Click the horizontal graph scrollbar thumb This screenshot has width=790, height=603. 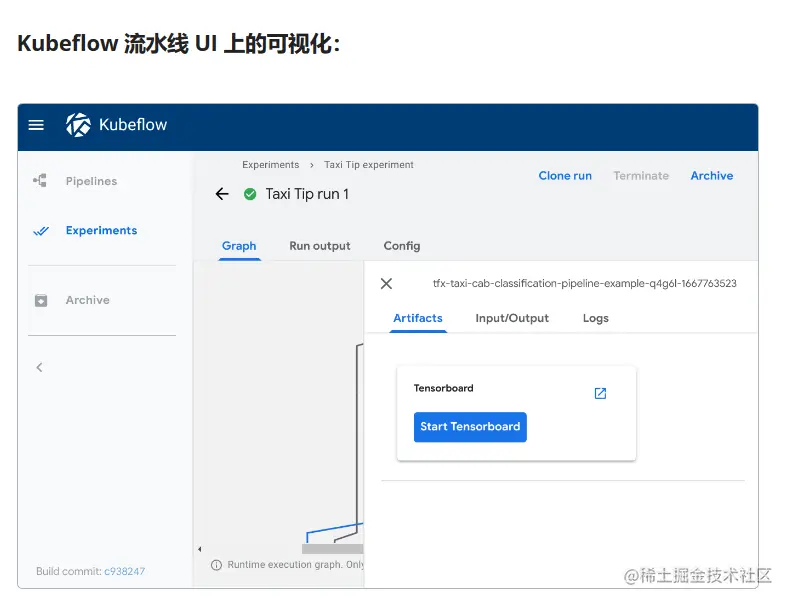tap(333, 549)
